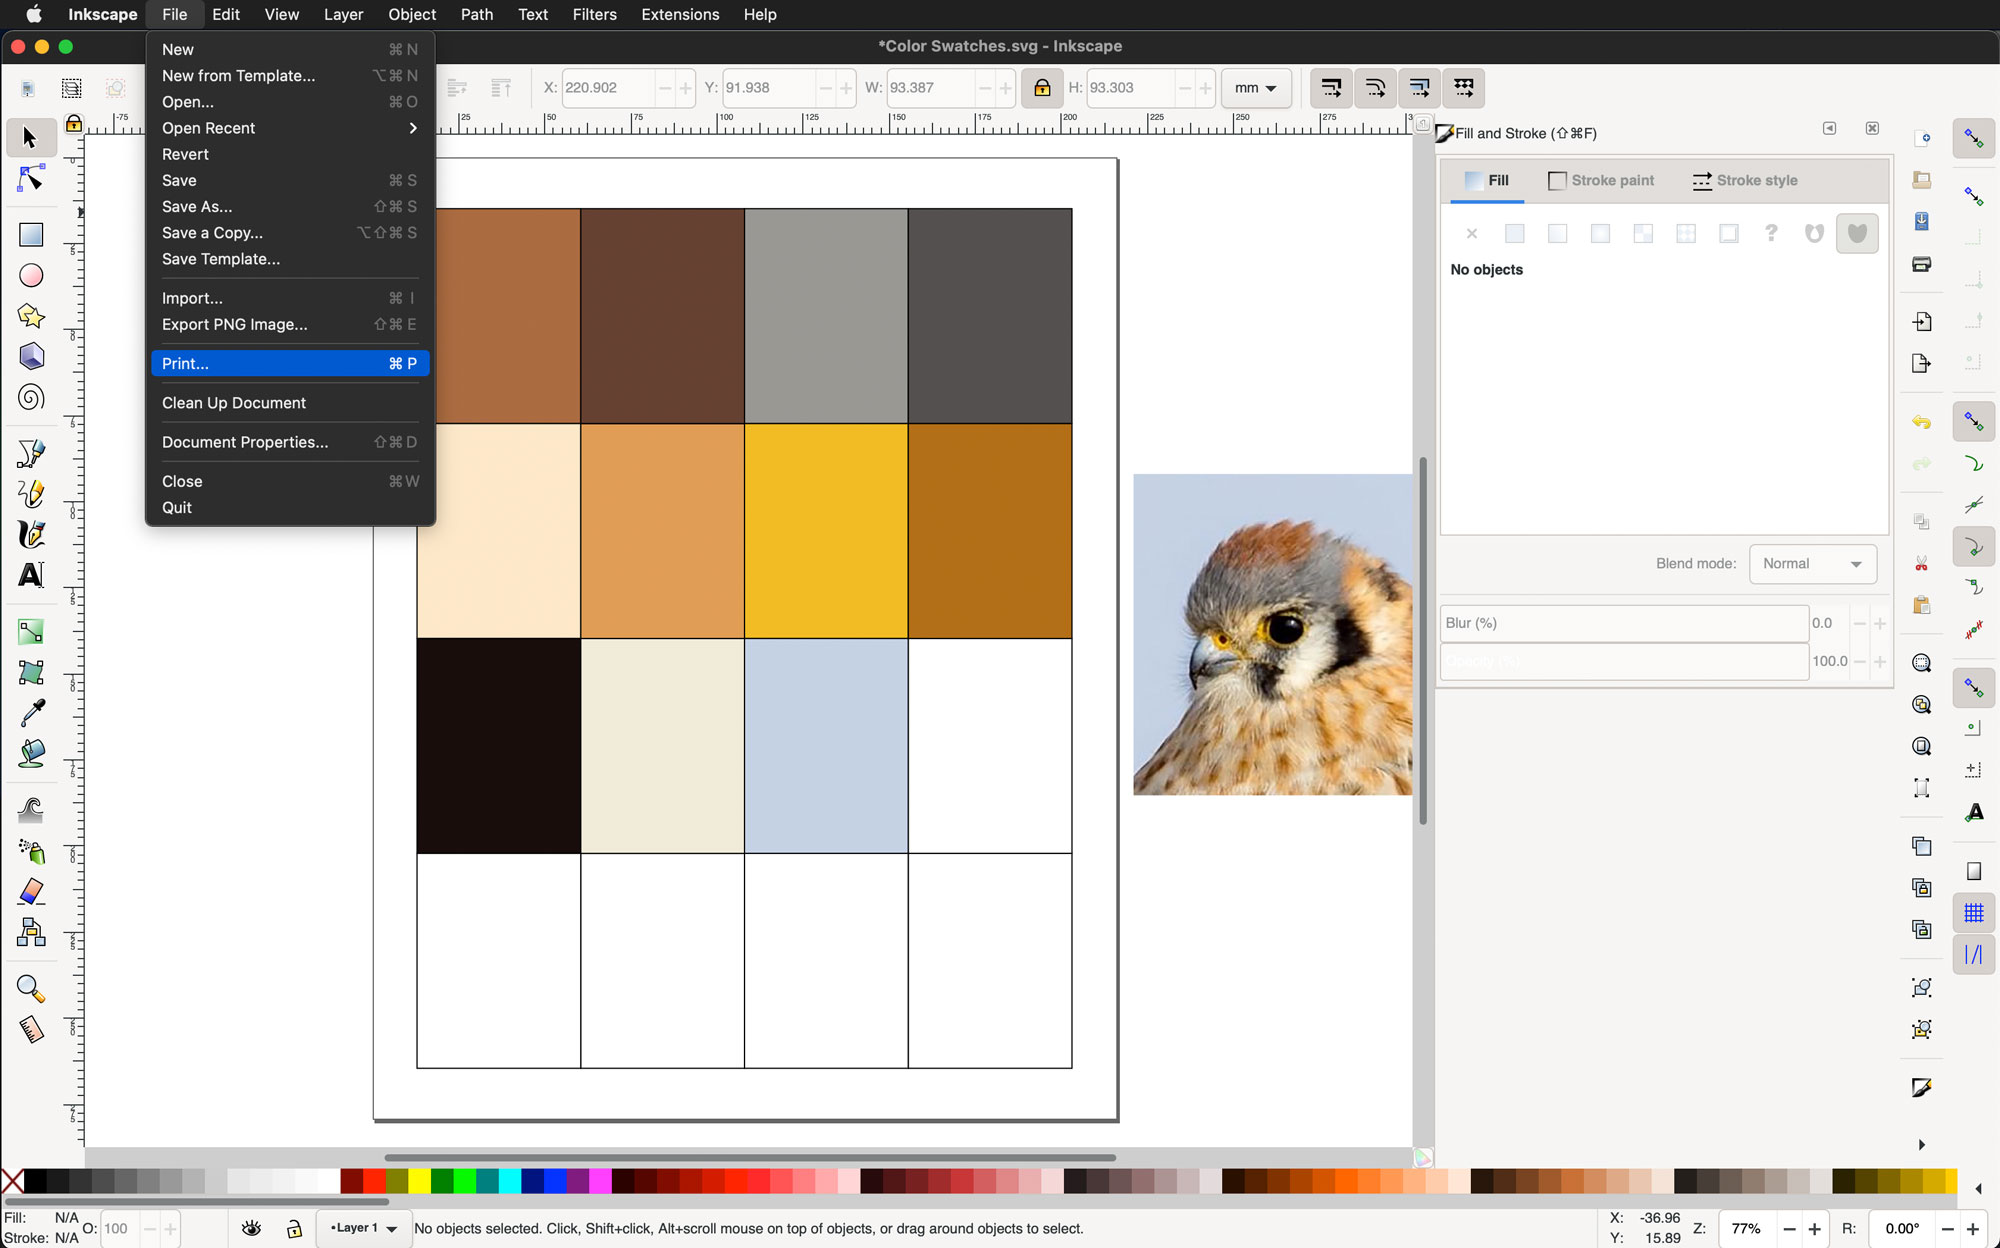Screen dimensions: 2000x1248
Task: Select the no paint X option
Action: click(x=1472, y=233)
